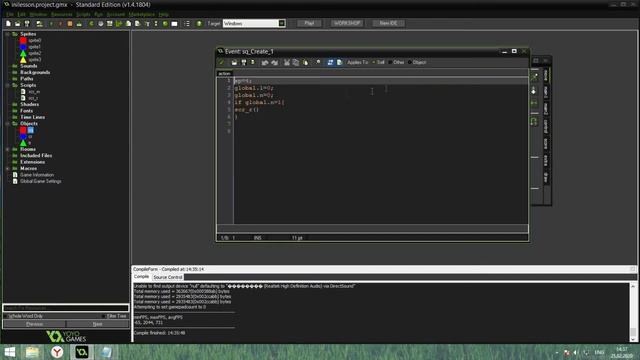Click the New IDE button
Viewport: 640px width, 360px height.
coord(388,23)
